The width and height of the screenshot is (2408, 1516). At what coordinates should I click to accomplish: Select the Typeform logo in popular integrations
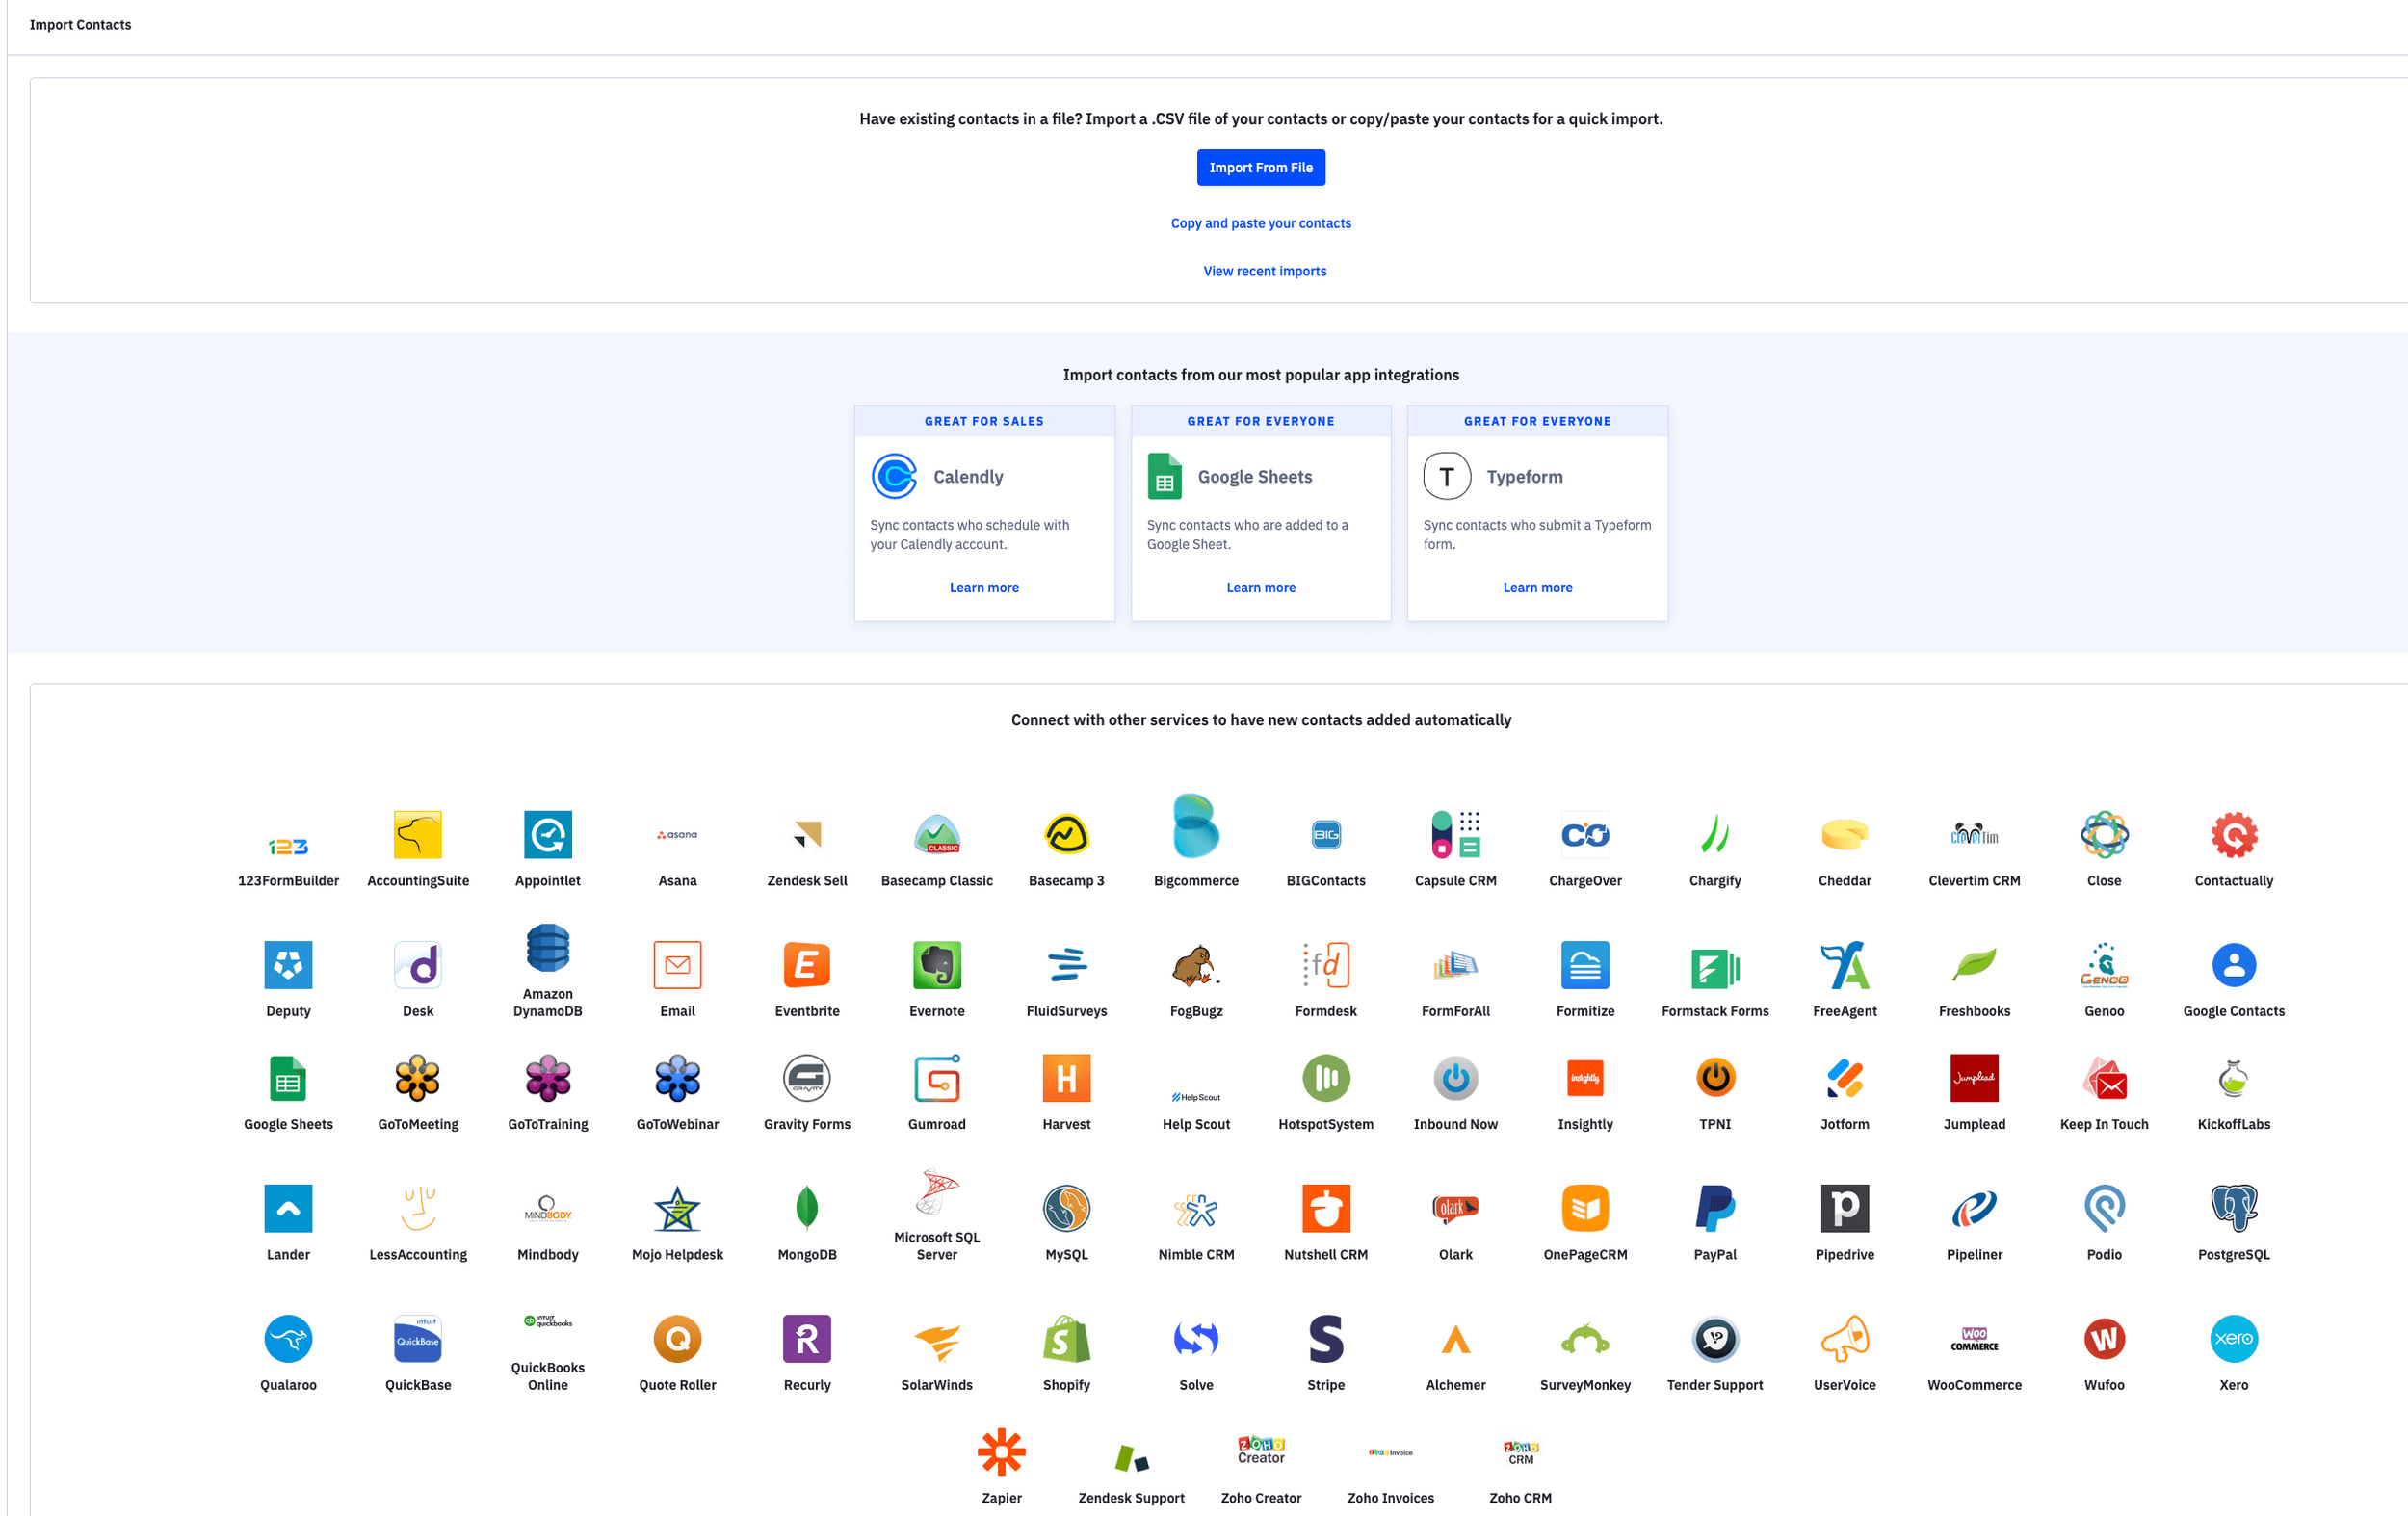click(x=1446, y=476)
